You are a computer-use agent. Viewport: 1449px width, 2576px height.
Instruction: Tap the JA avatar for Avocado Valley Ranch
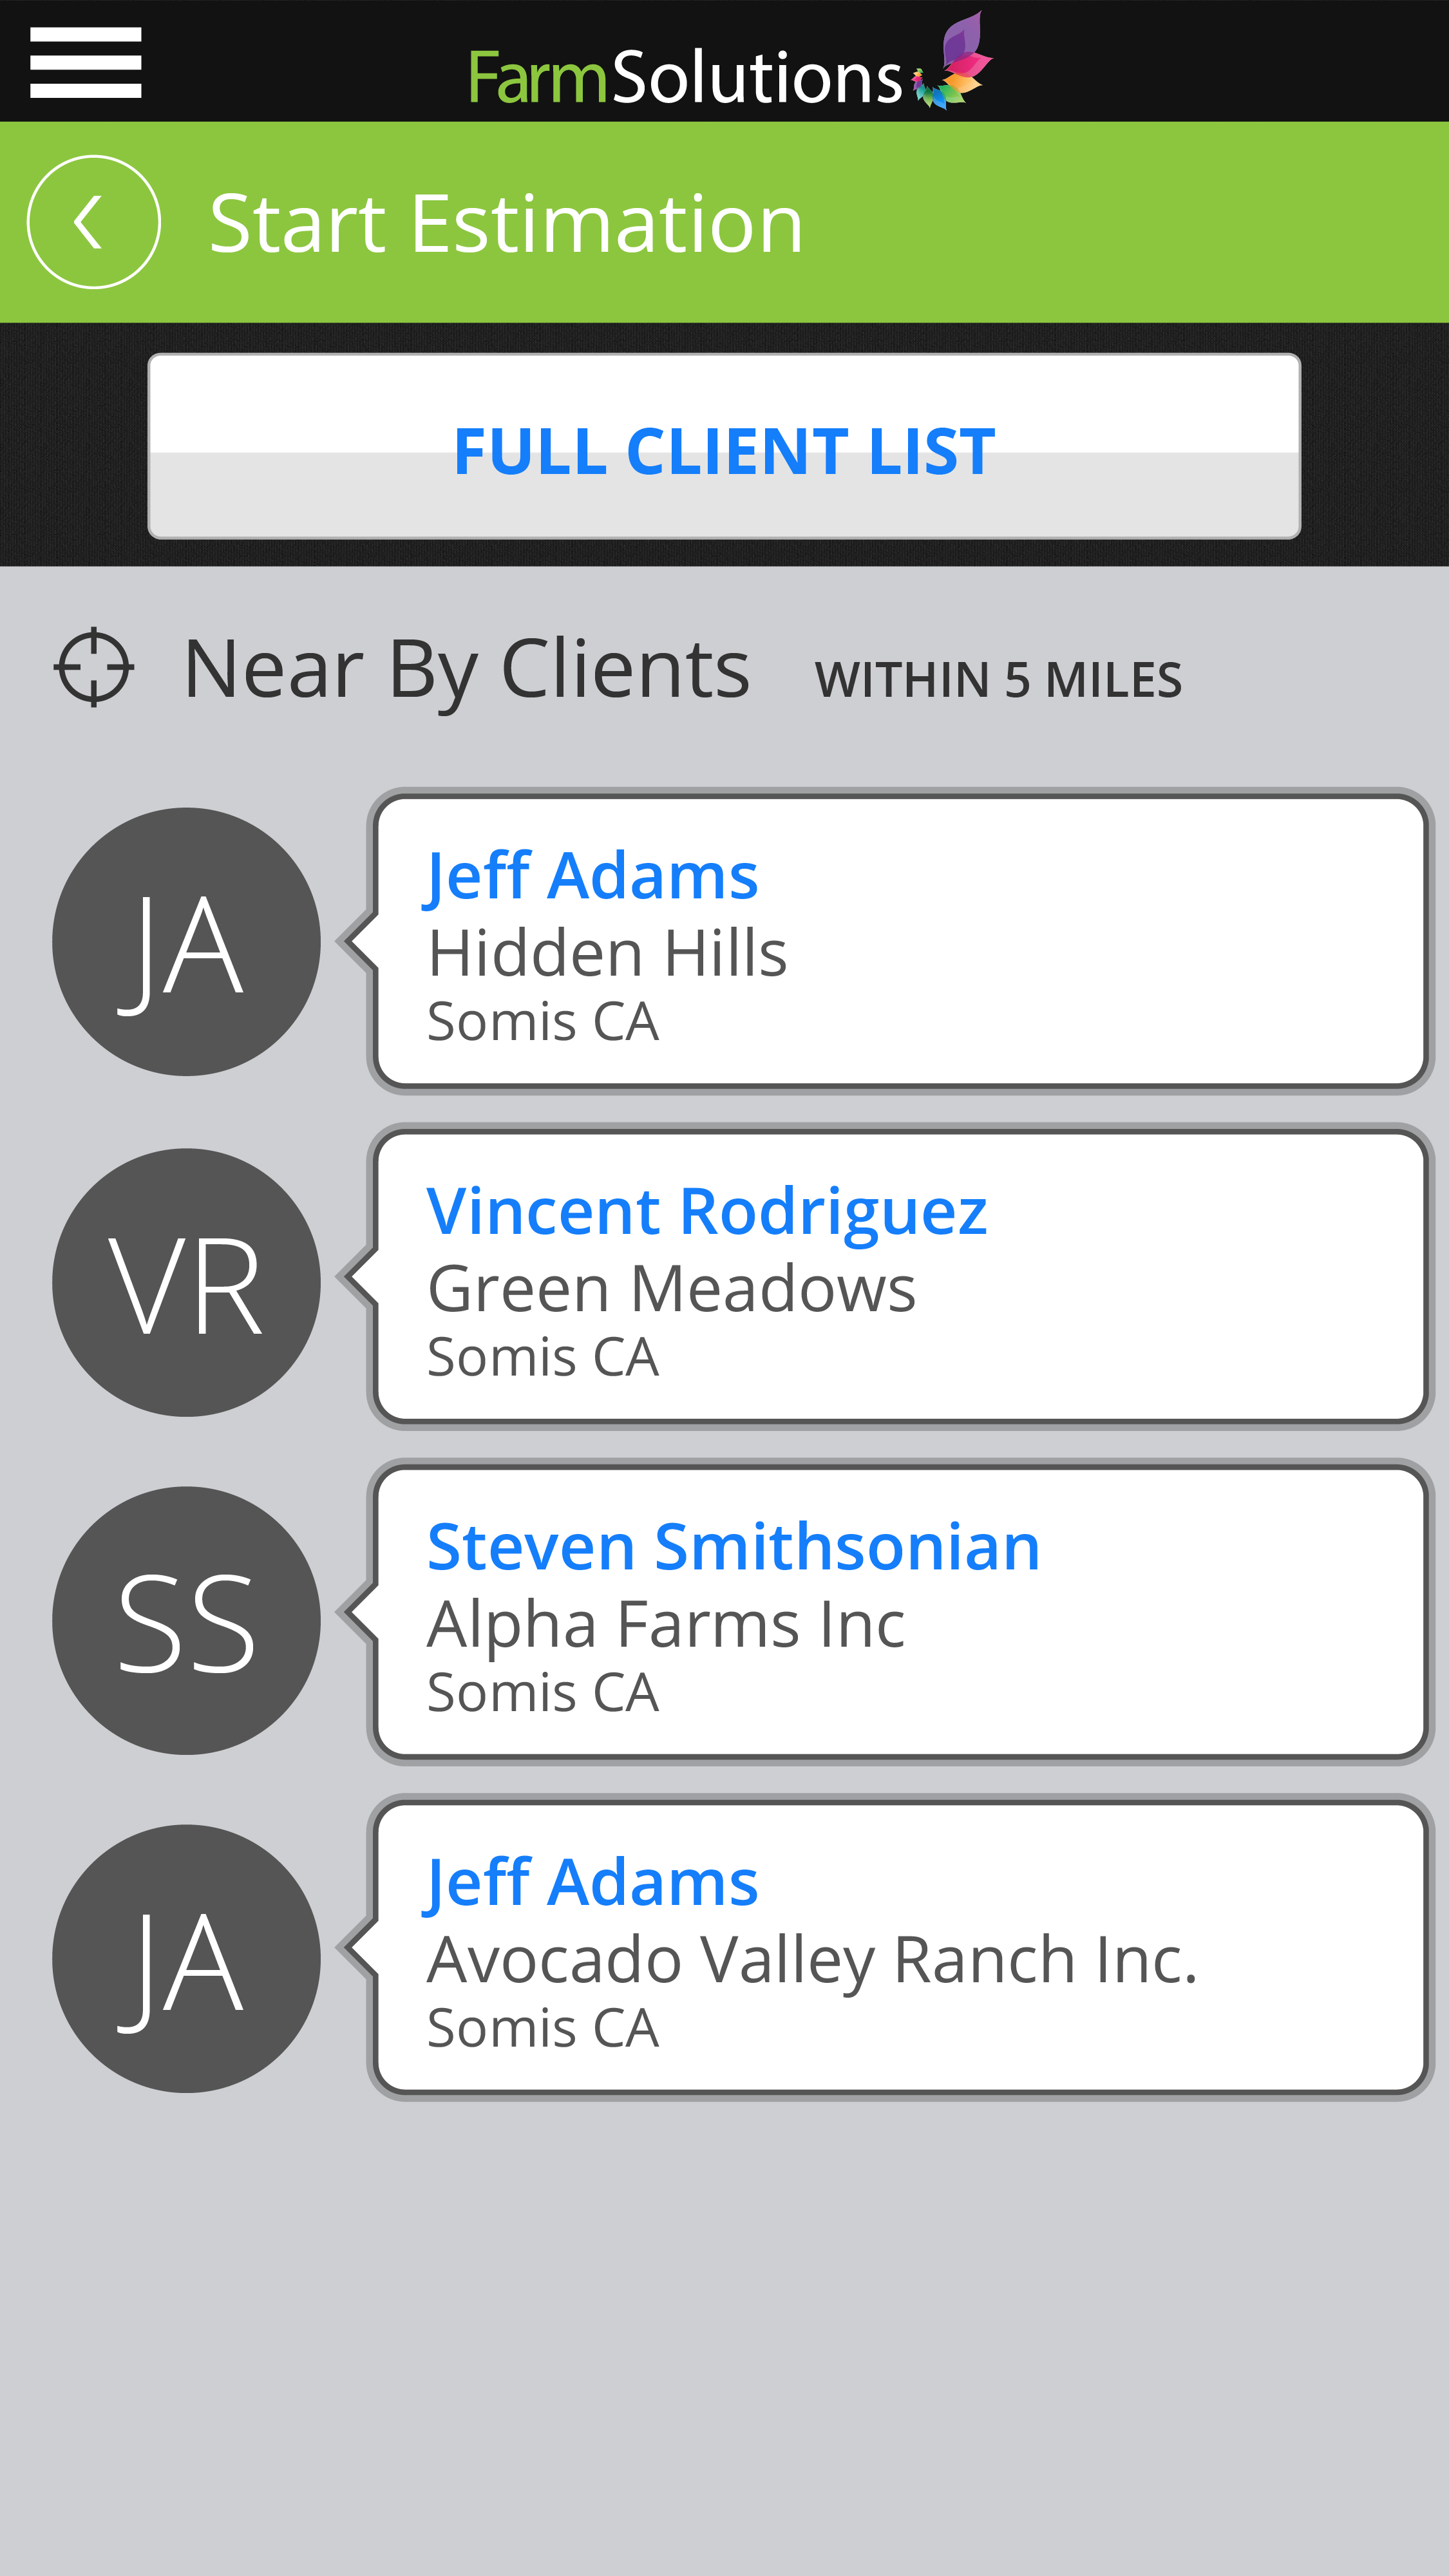point(186,1958)
